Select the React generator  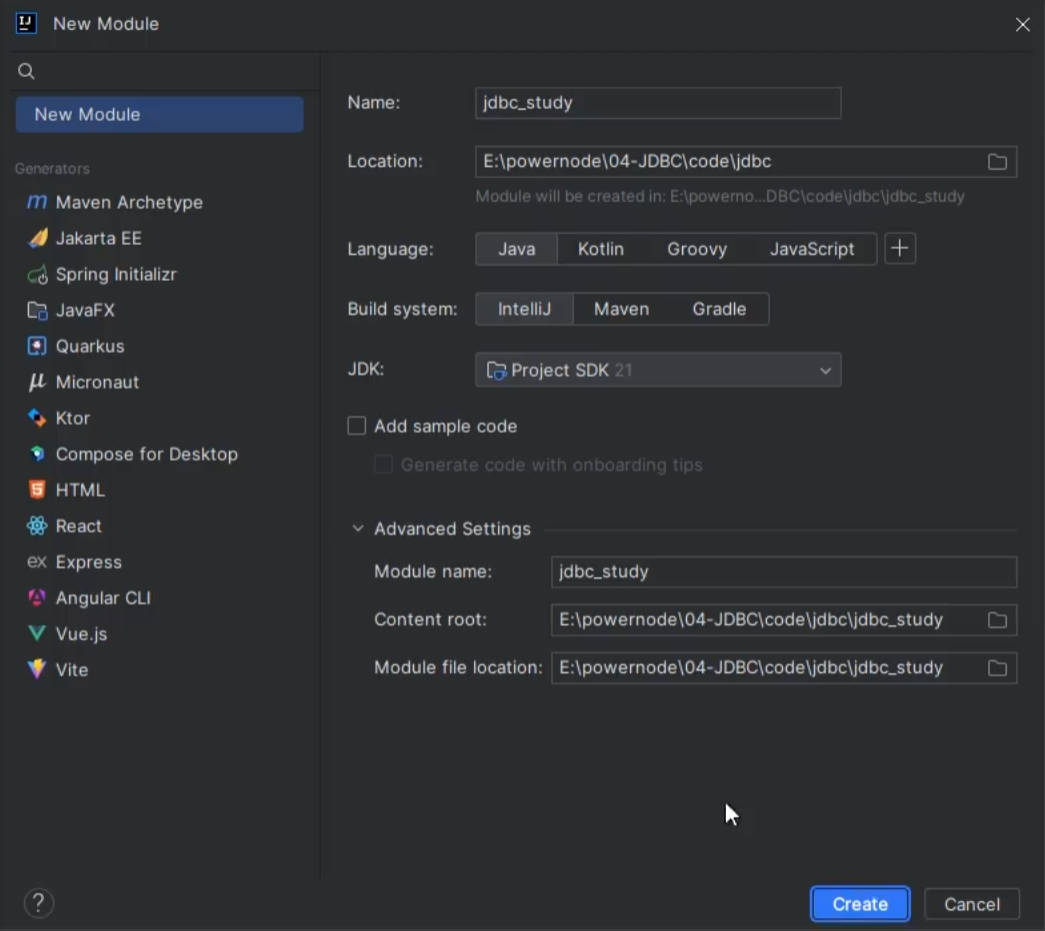coord(78,526)
